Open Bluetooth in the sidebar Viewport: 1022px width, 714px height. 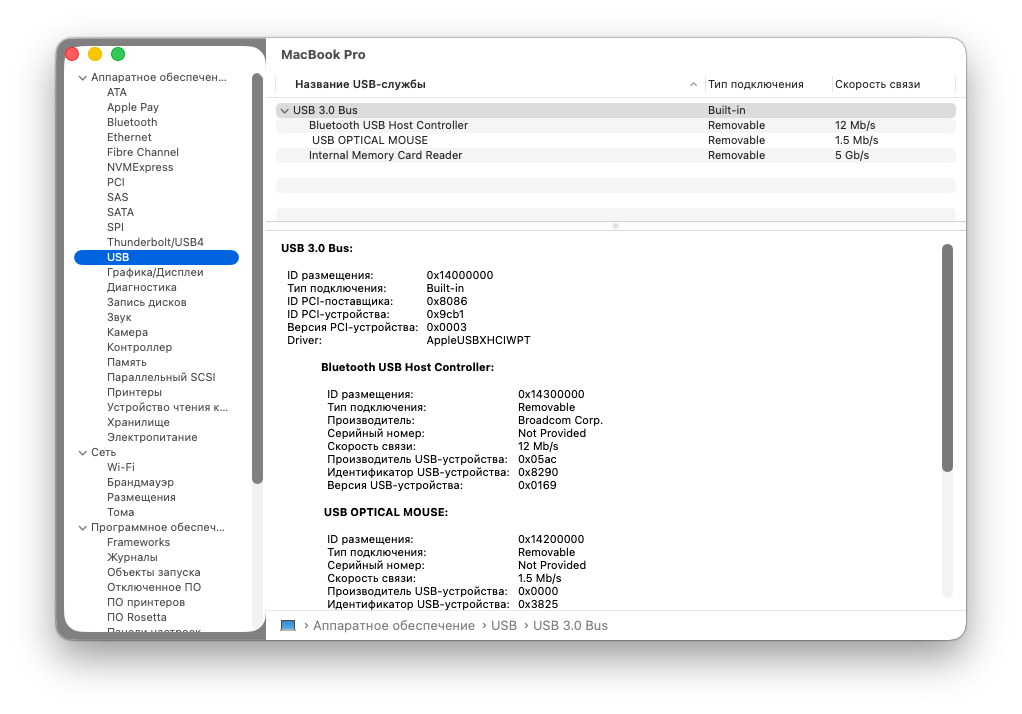tap(132, 123)
